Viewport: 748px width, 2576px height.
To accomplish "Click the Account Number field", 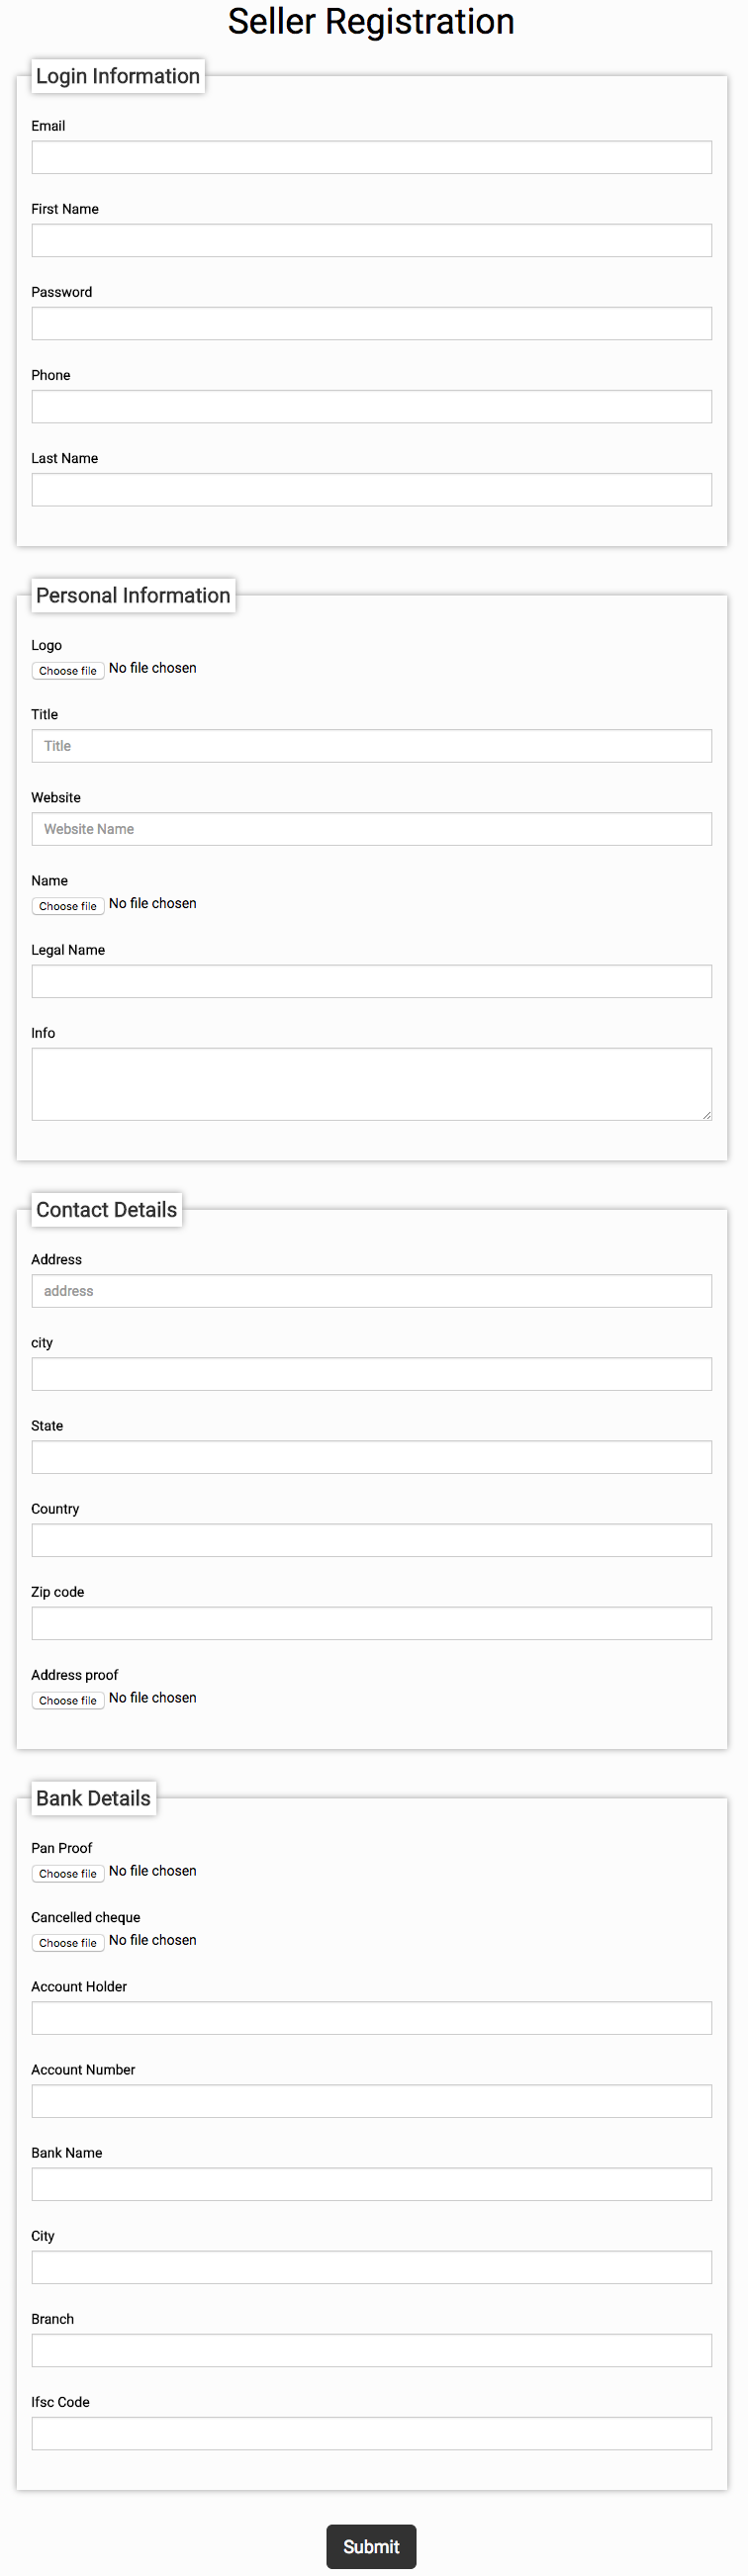I will pyautogui.click(x=371, y=2101).
